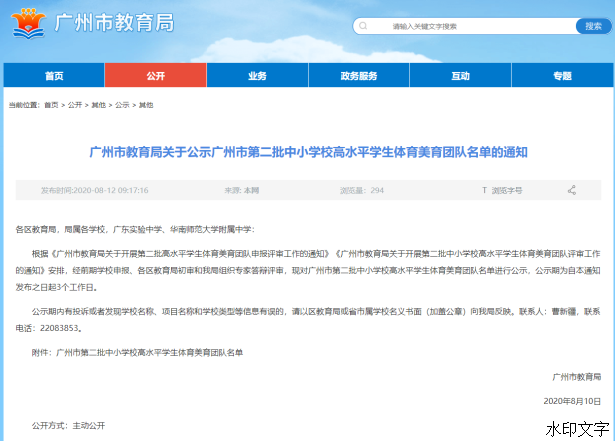Screen dimensions: 615x441
Task: Click the salutation line 各区教育局
Action: (135, 230)
